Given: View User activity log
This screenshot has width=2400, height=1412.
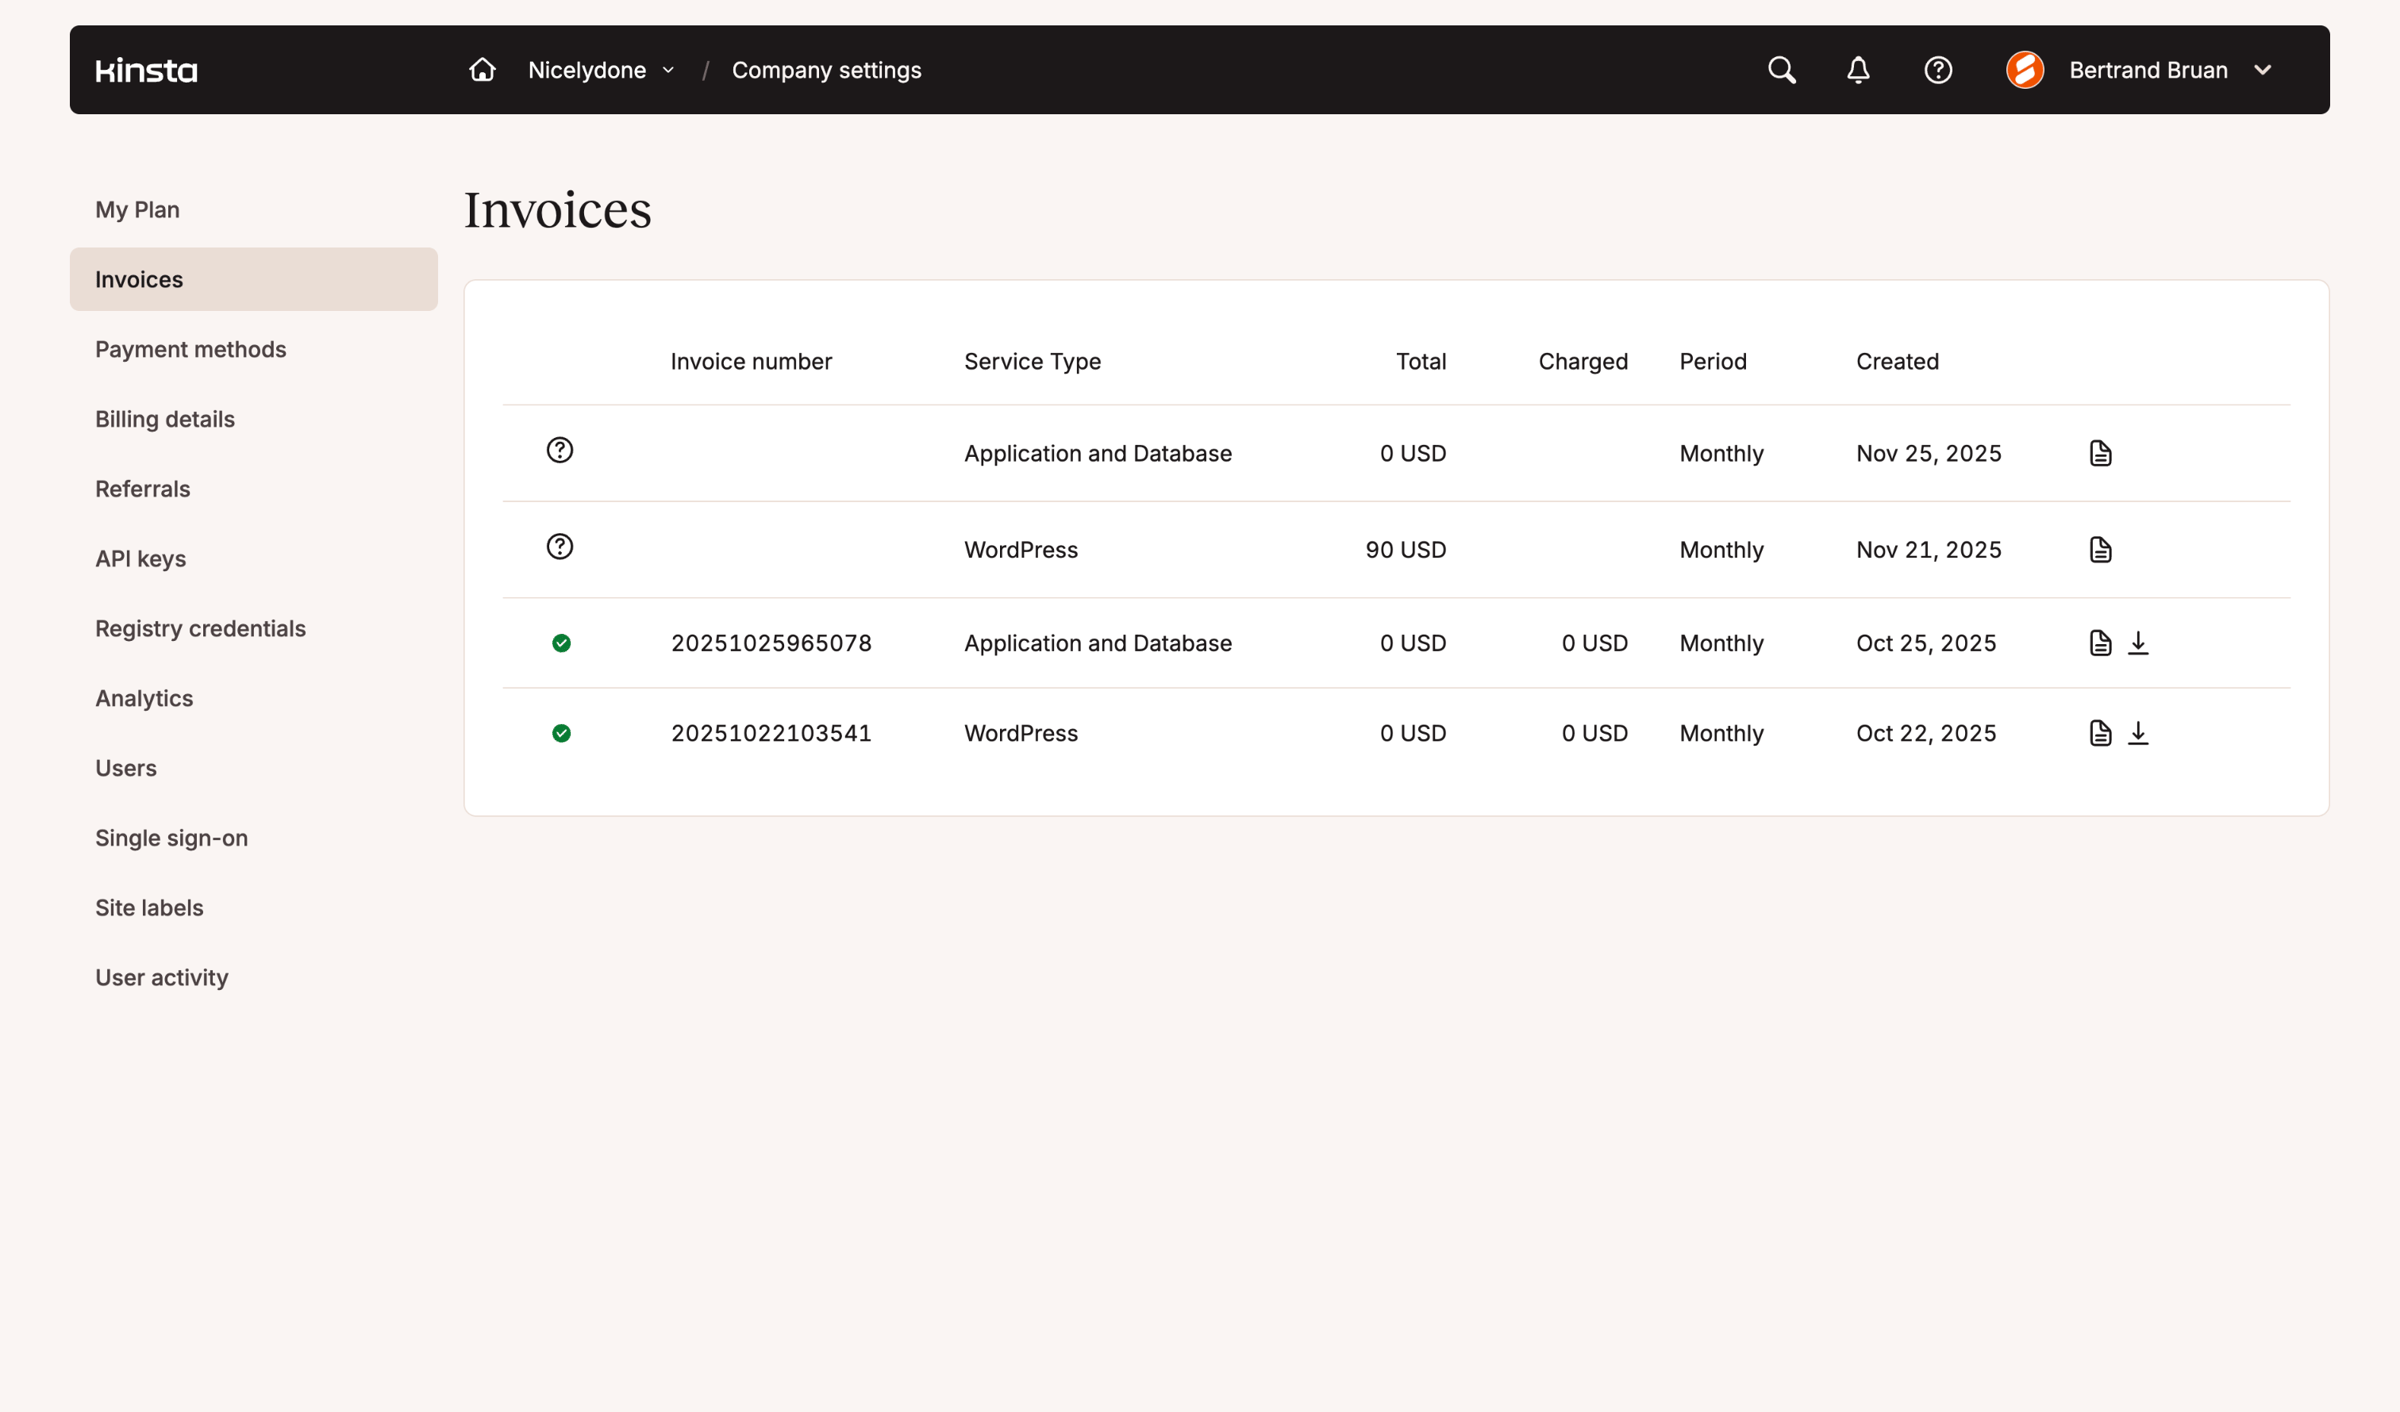Looking at the screenshot, I should point(161,977).
